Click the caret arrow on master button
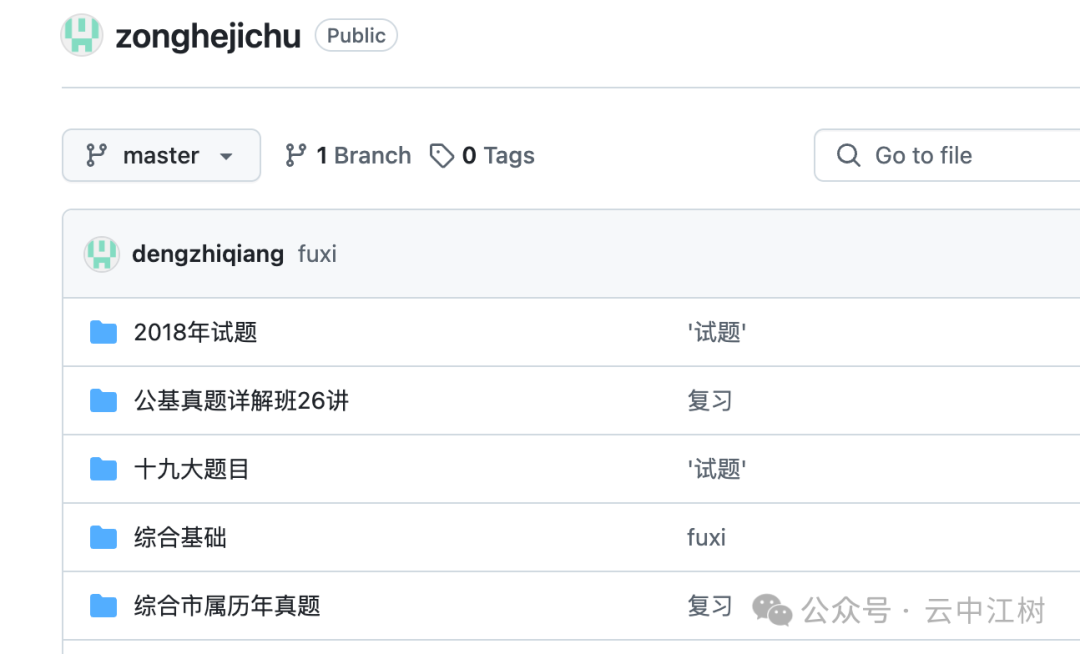 coord(226,157)
